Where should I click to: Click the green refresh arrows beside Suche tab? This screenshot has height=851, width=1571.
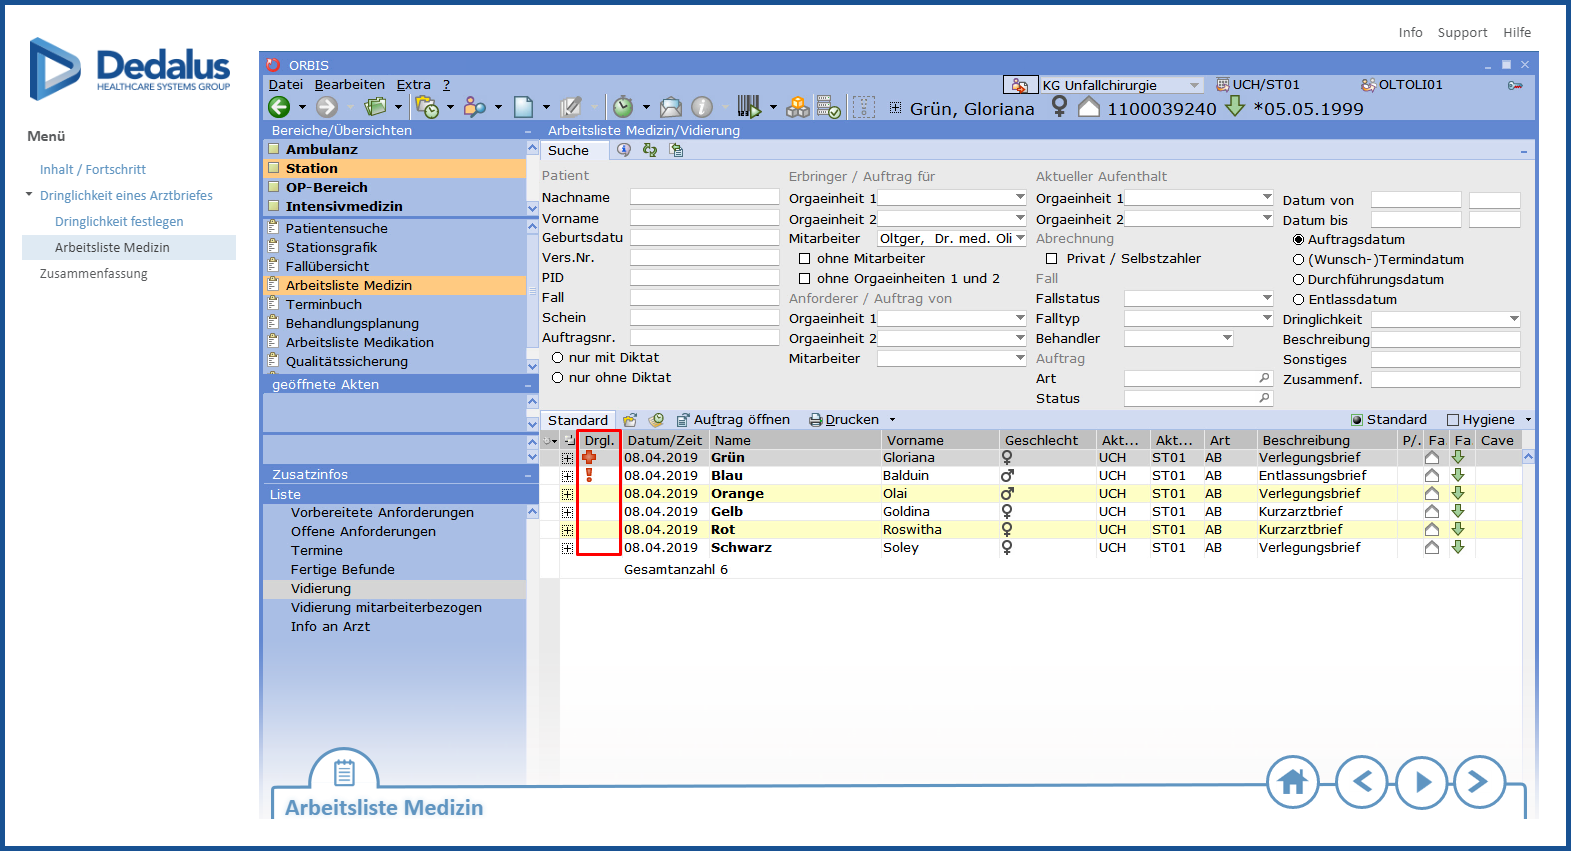pyautogui.click(x=650, y=150)
